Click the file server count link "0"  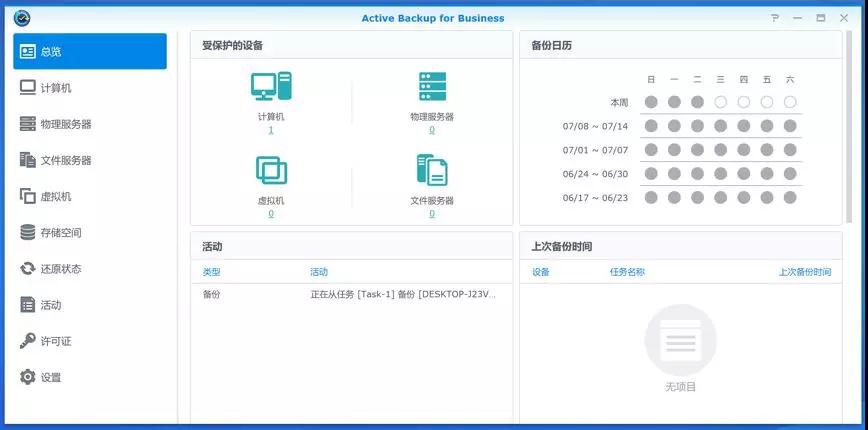tap(432, 213)
